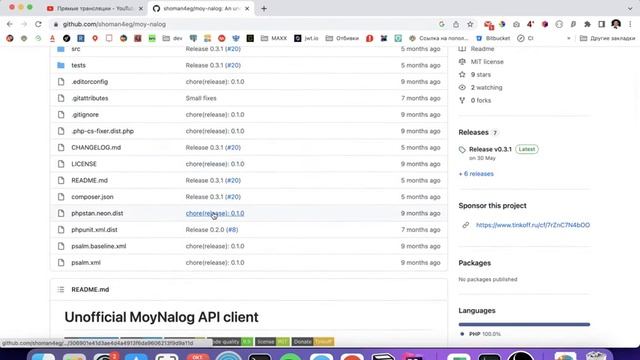Open the Google Translate icon in address bar

coord(442,24)
